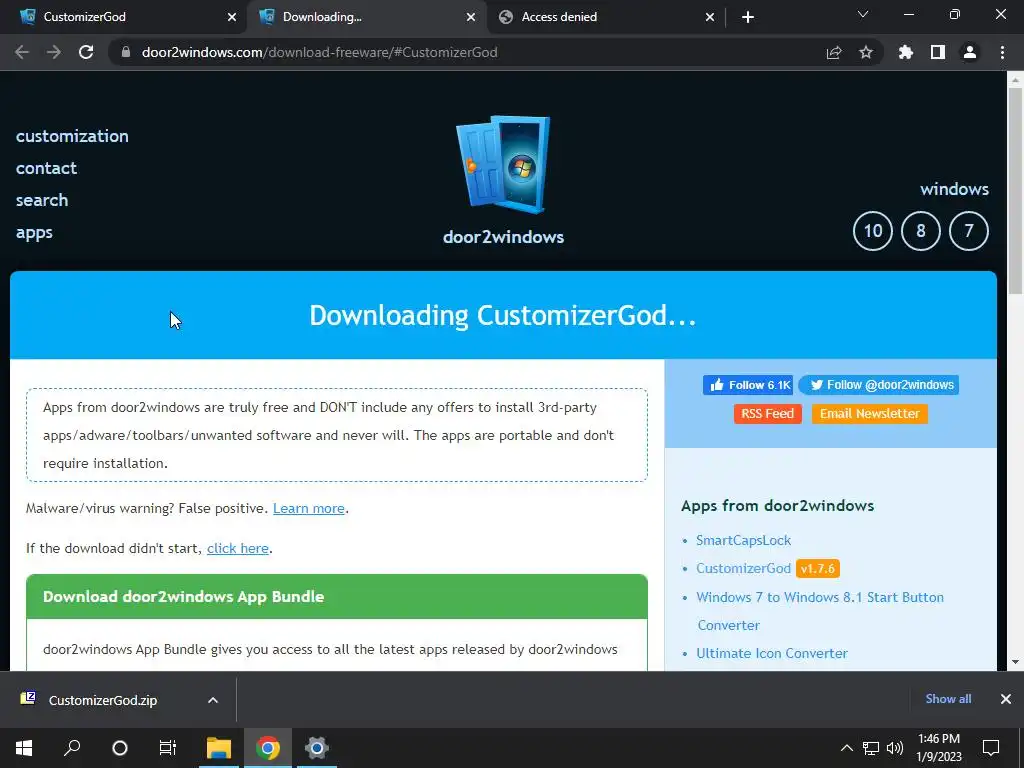Switch to the Access denied tab

pyautogui.click(x=606, y=17)
